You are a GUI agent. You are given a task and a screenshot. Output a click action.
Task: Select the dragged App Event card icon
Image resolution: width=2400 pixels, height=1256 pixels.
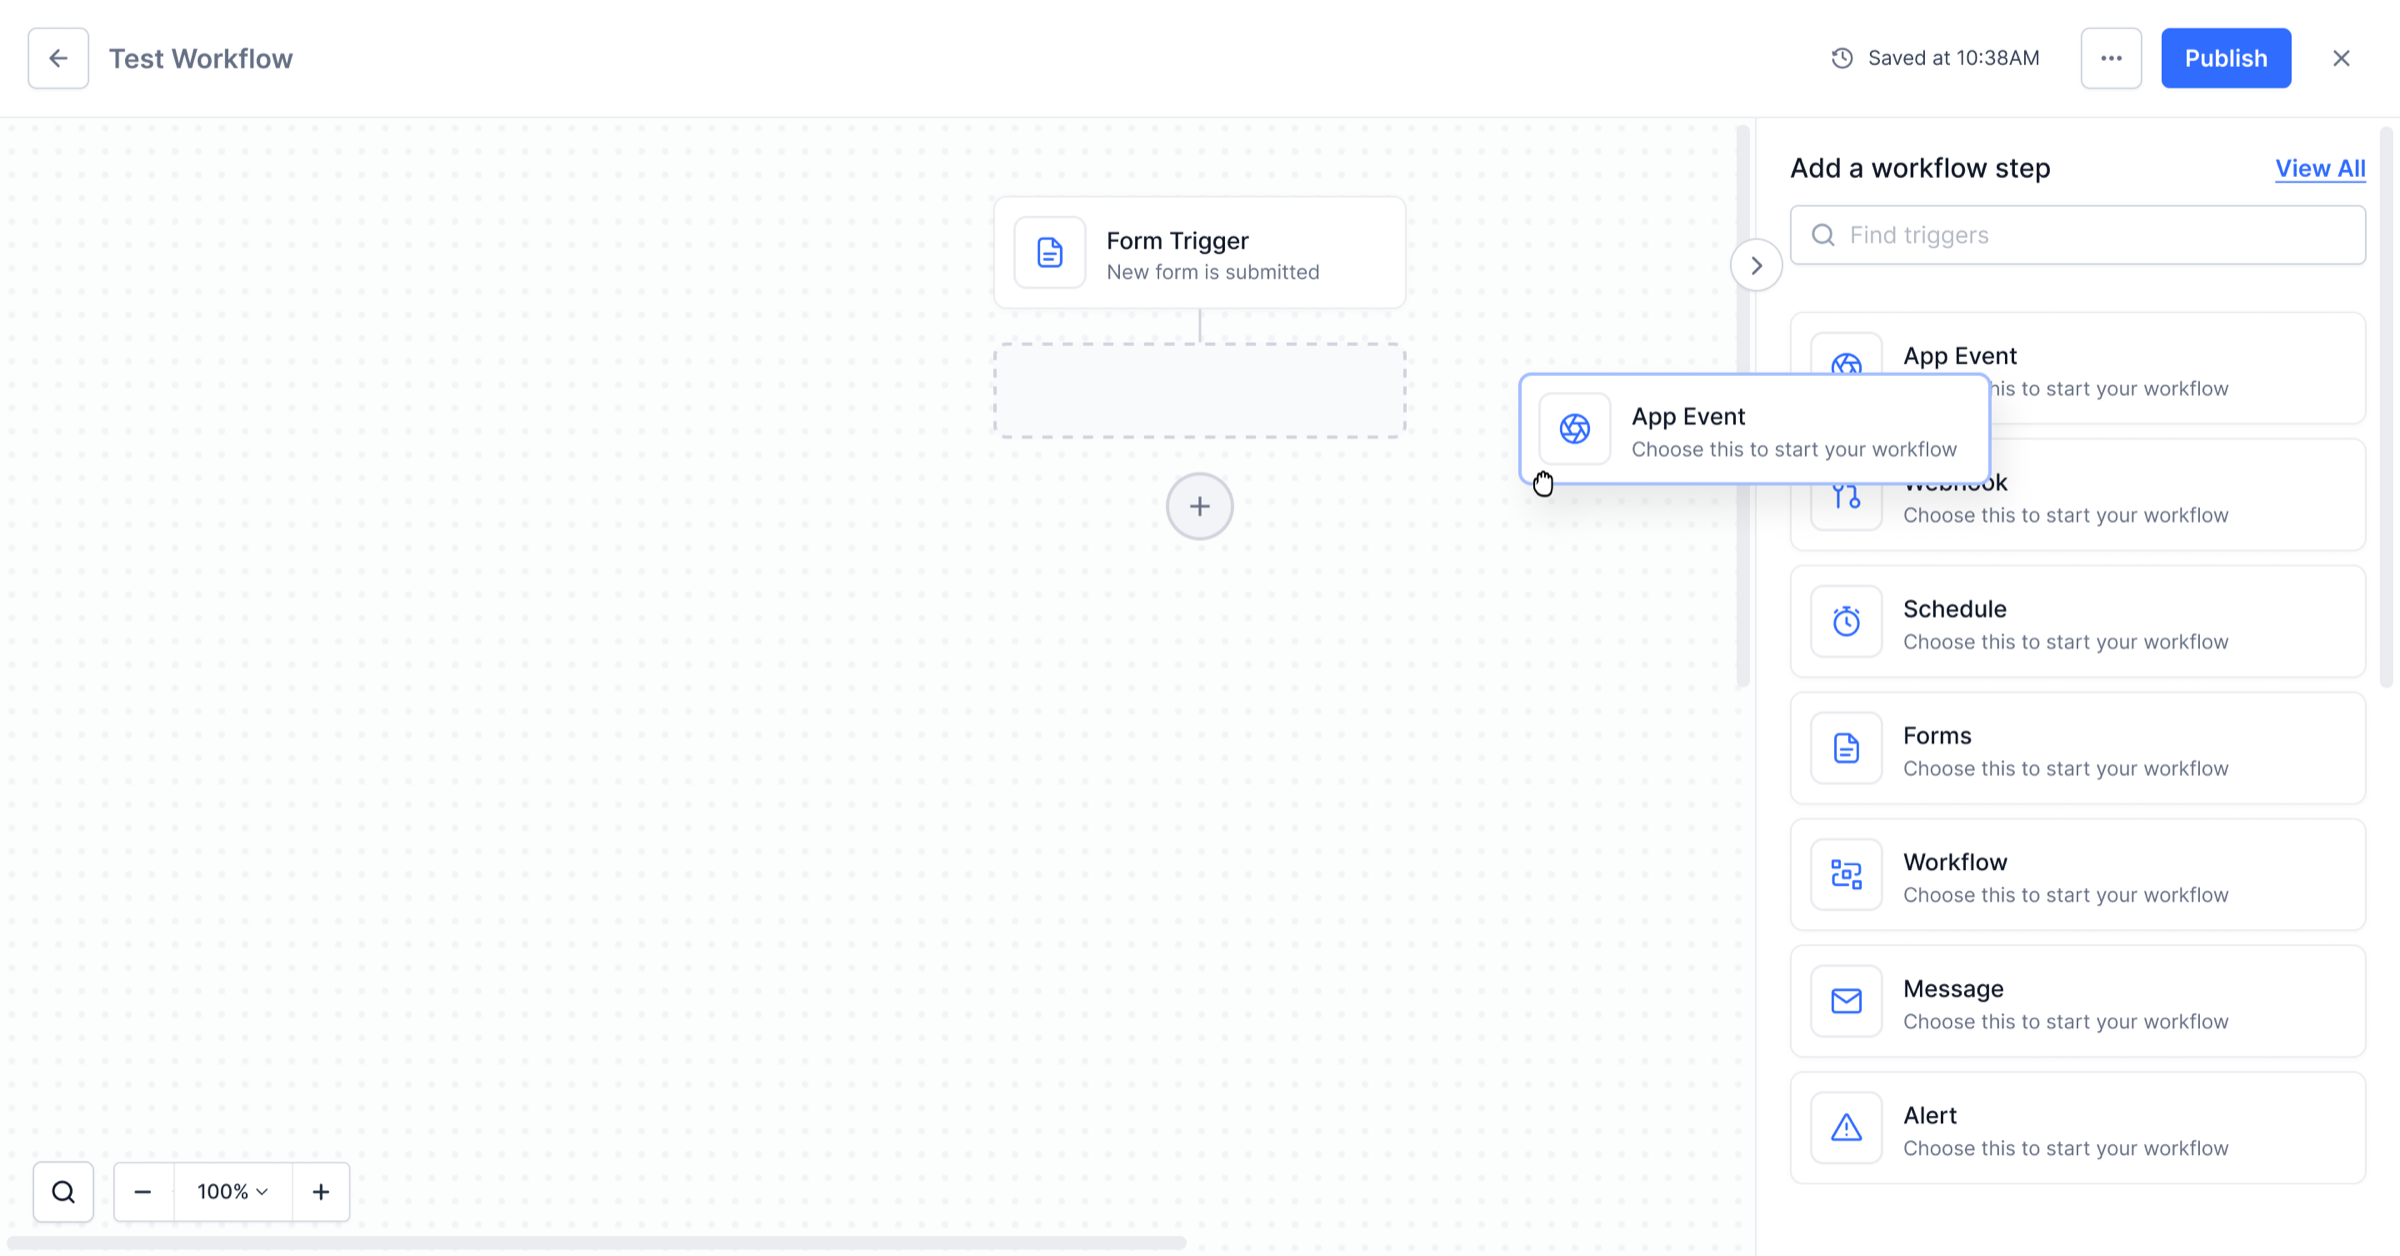pyautogui.click(x=1575, y=429)
